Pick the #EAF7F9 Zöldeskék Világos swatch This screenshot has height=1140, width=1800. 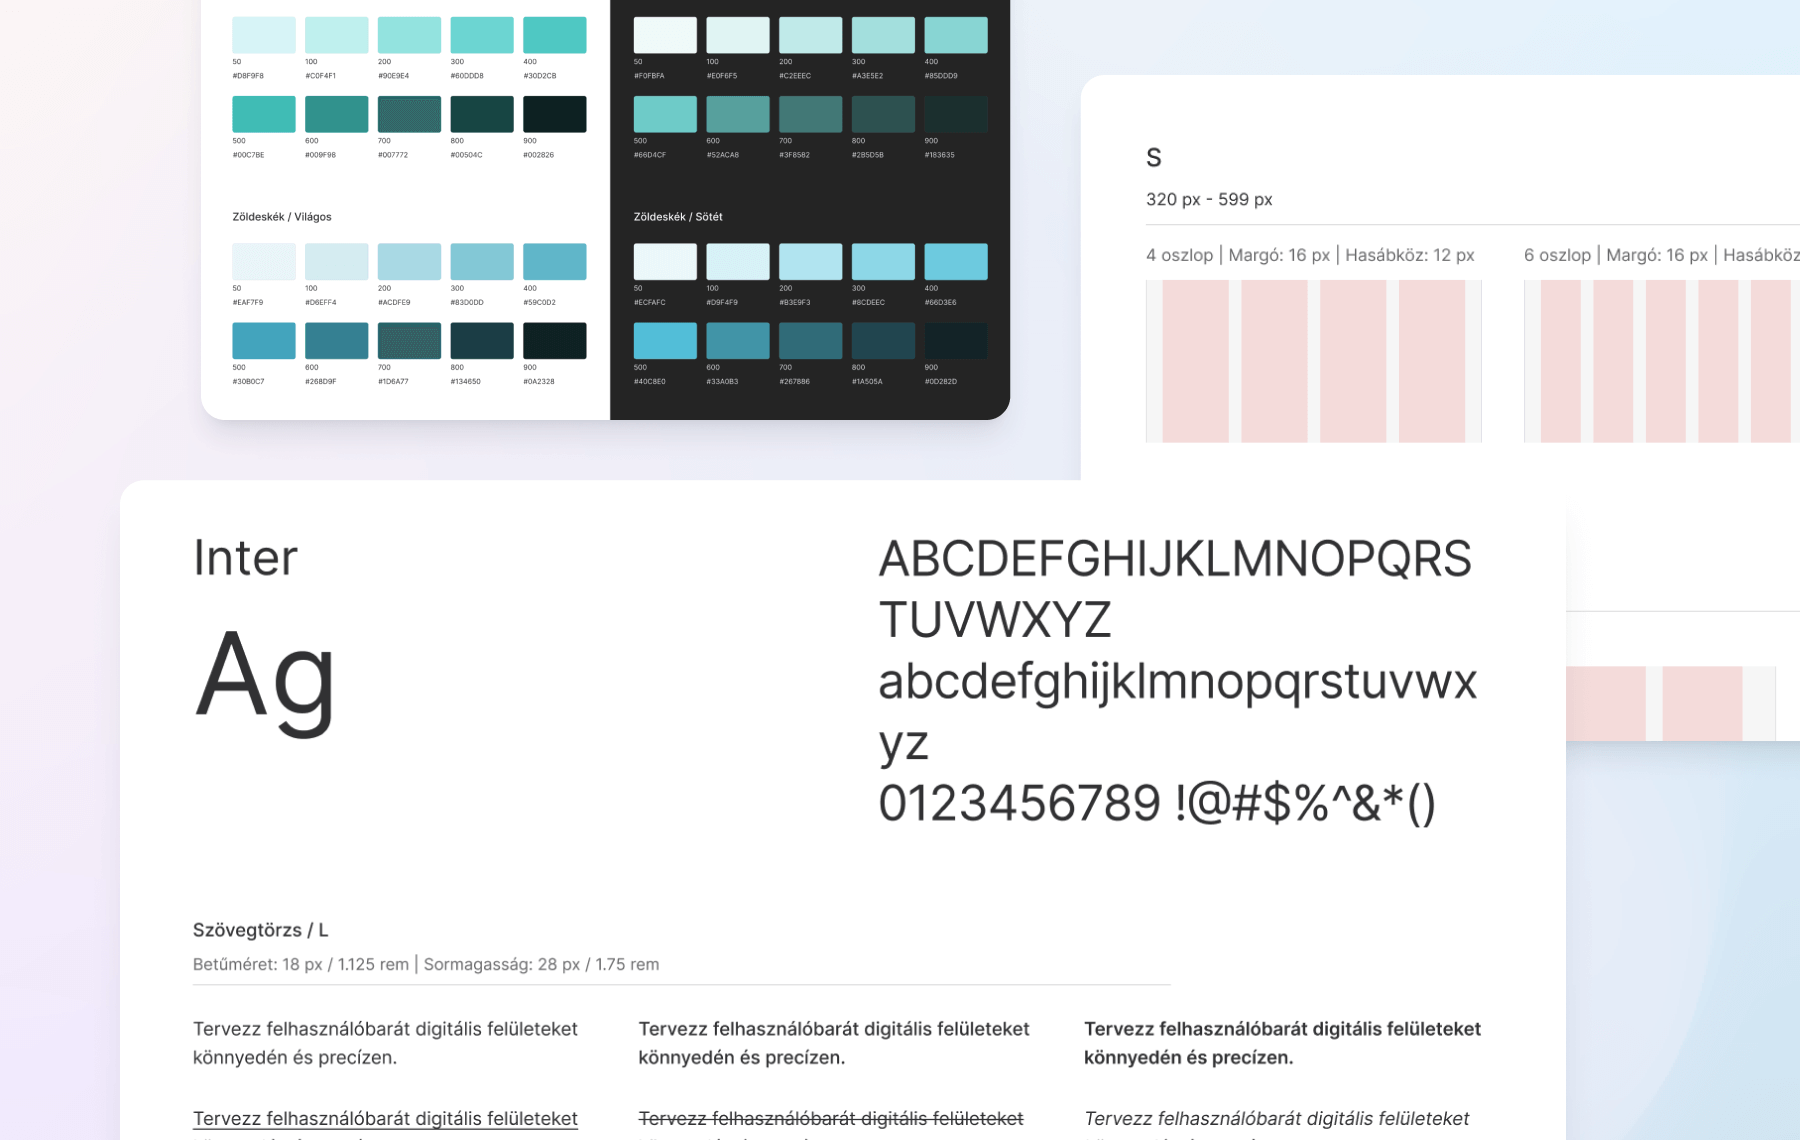point(264,261)
